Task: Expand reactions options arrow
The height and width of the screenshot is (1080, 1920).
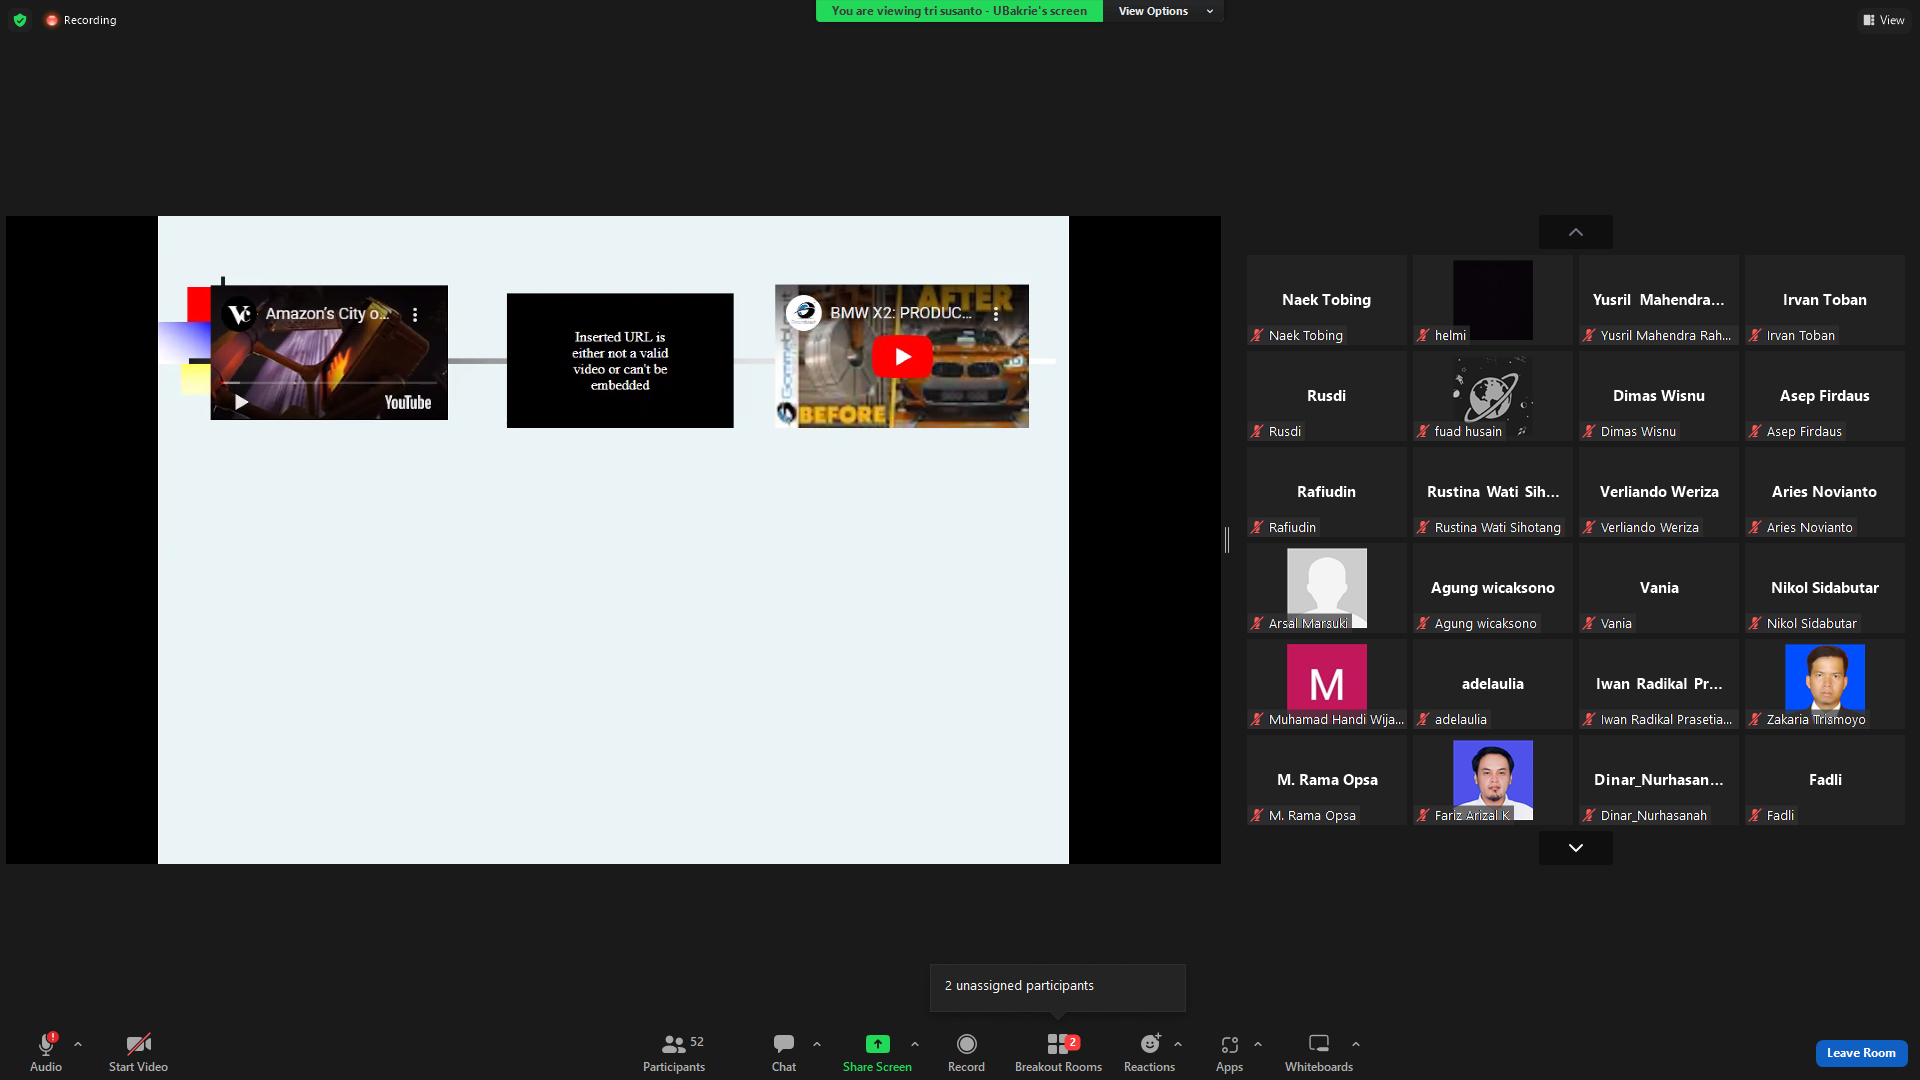Action: (1178, 1044)
